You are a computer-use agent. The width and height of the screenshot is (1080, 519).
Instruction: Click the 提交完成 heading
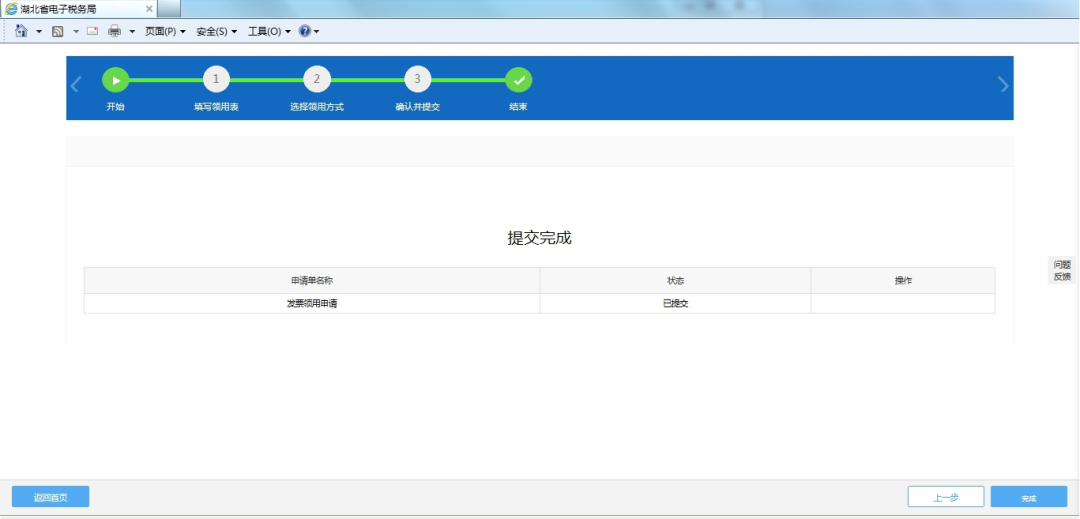coord(539,238)
